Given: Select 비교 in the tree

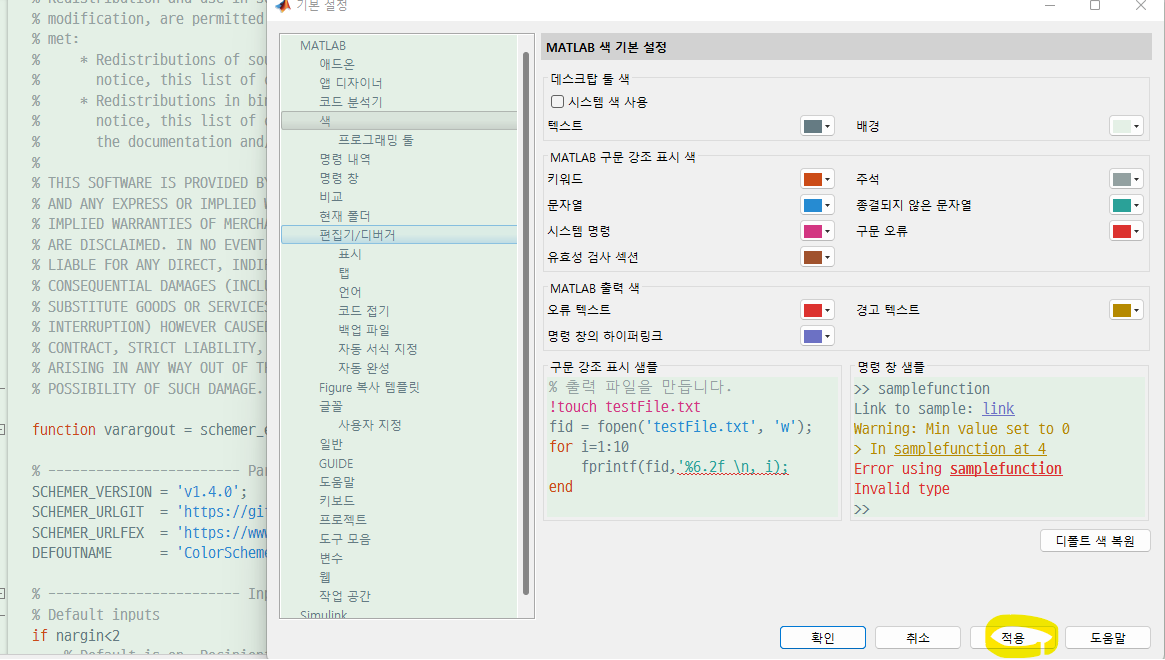Looking at the screenshot, I should 331,197.
